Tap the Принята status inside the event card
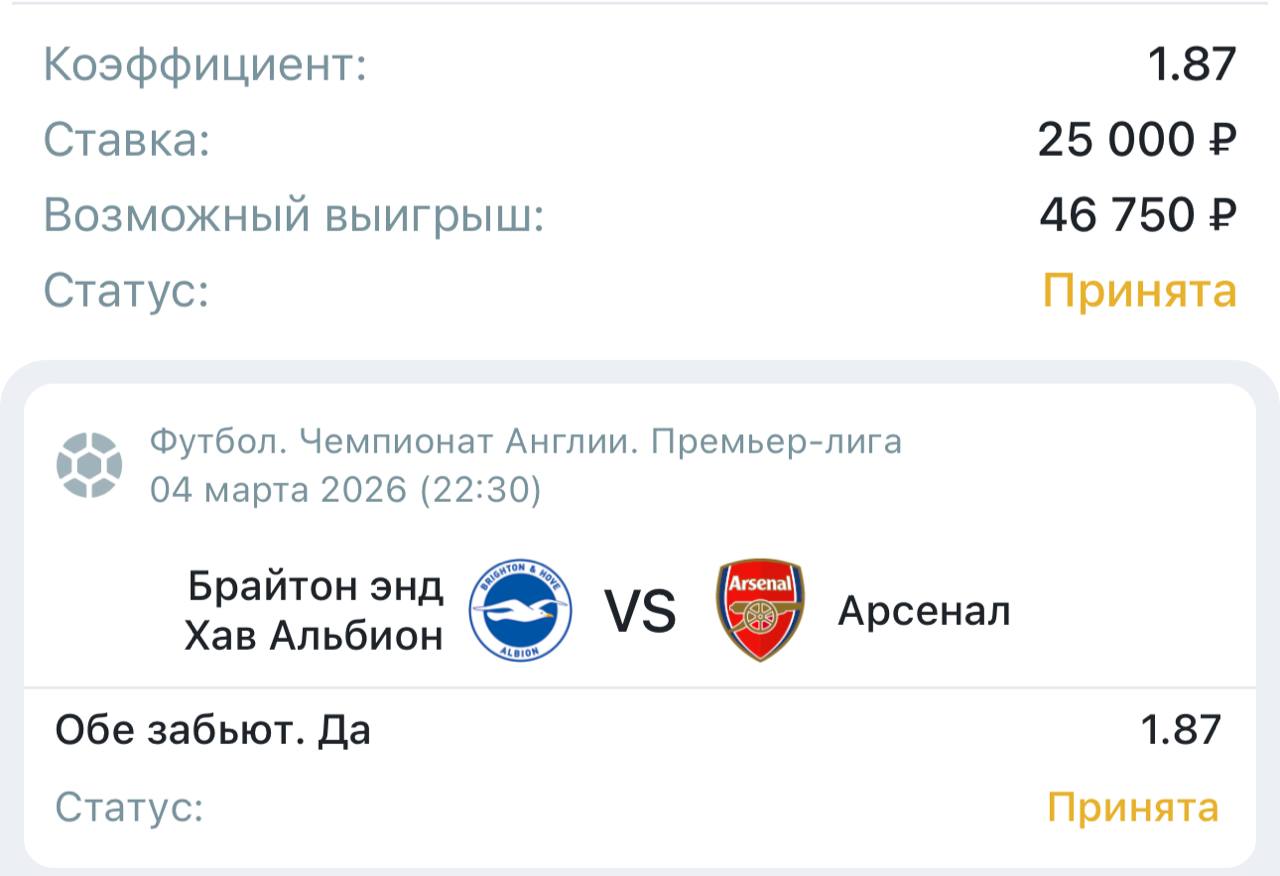 1133,807
